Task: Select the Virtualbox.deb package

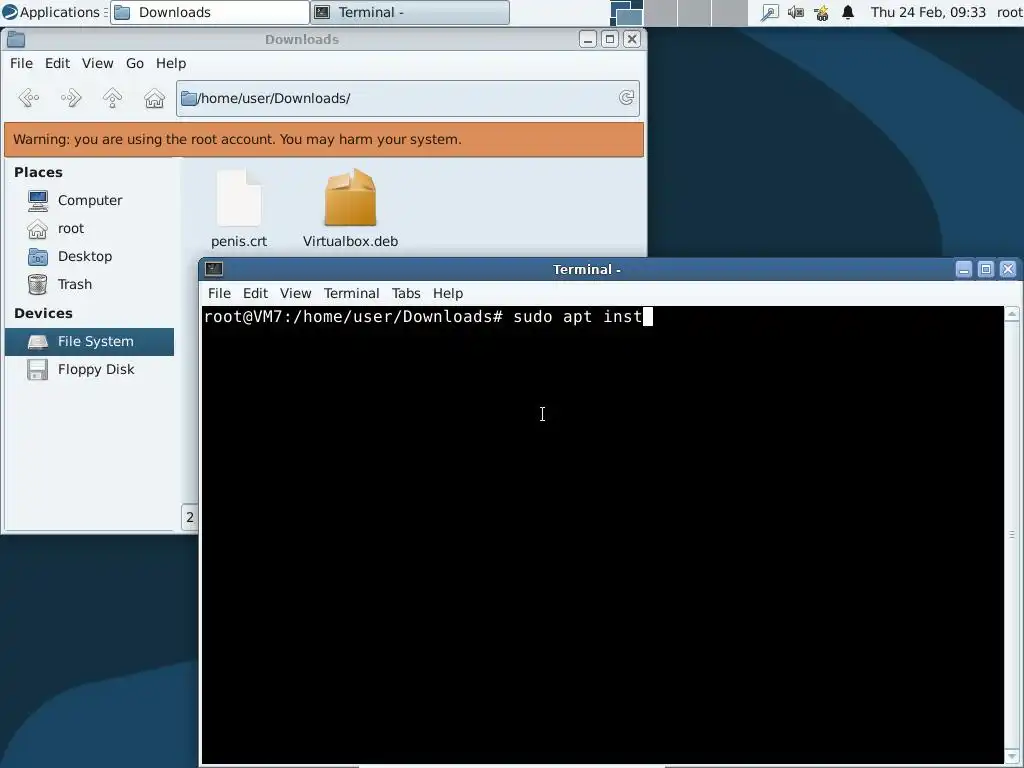Action: (350, 209)
